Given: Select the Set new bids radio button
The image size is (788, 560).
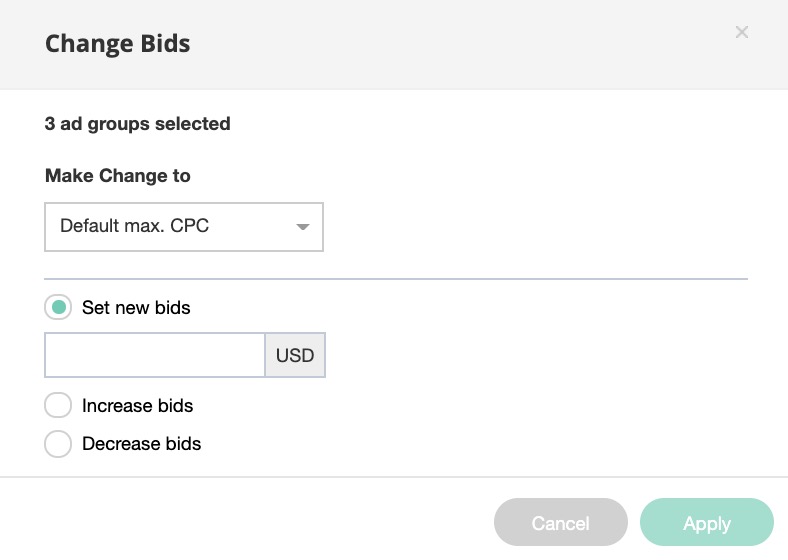Looking at the screenshot, I should pyautogui.click(x=58, y=308).
